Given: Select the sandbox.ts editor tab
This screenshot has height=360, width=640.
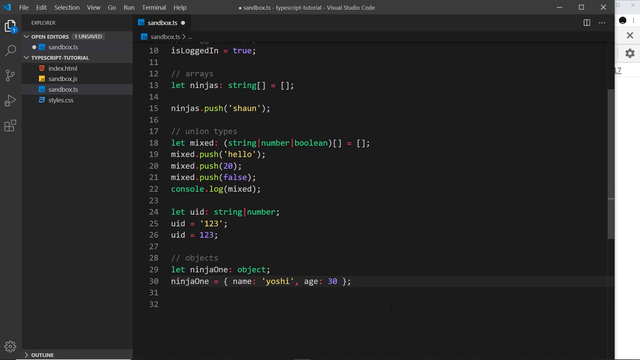Looking at the screenshot, I should pyautogui.click(x=162, y=23).
